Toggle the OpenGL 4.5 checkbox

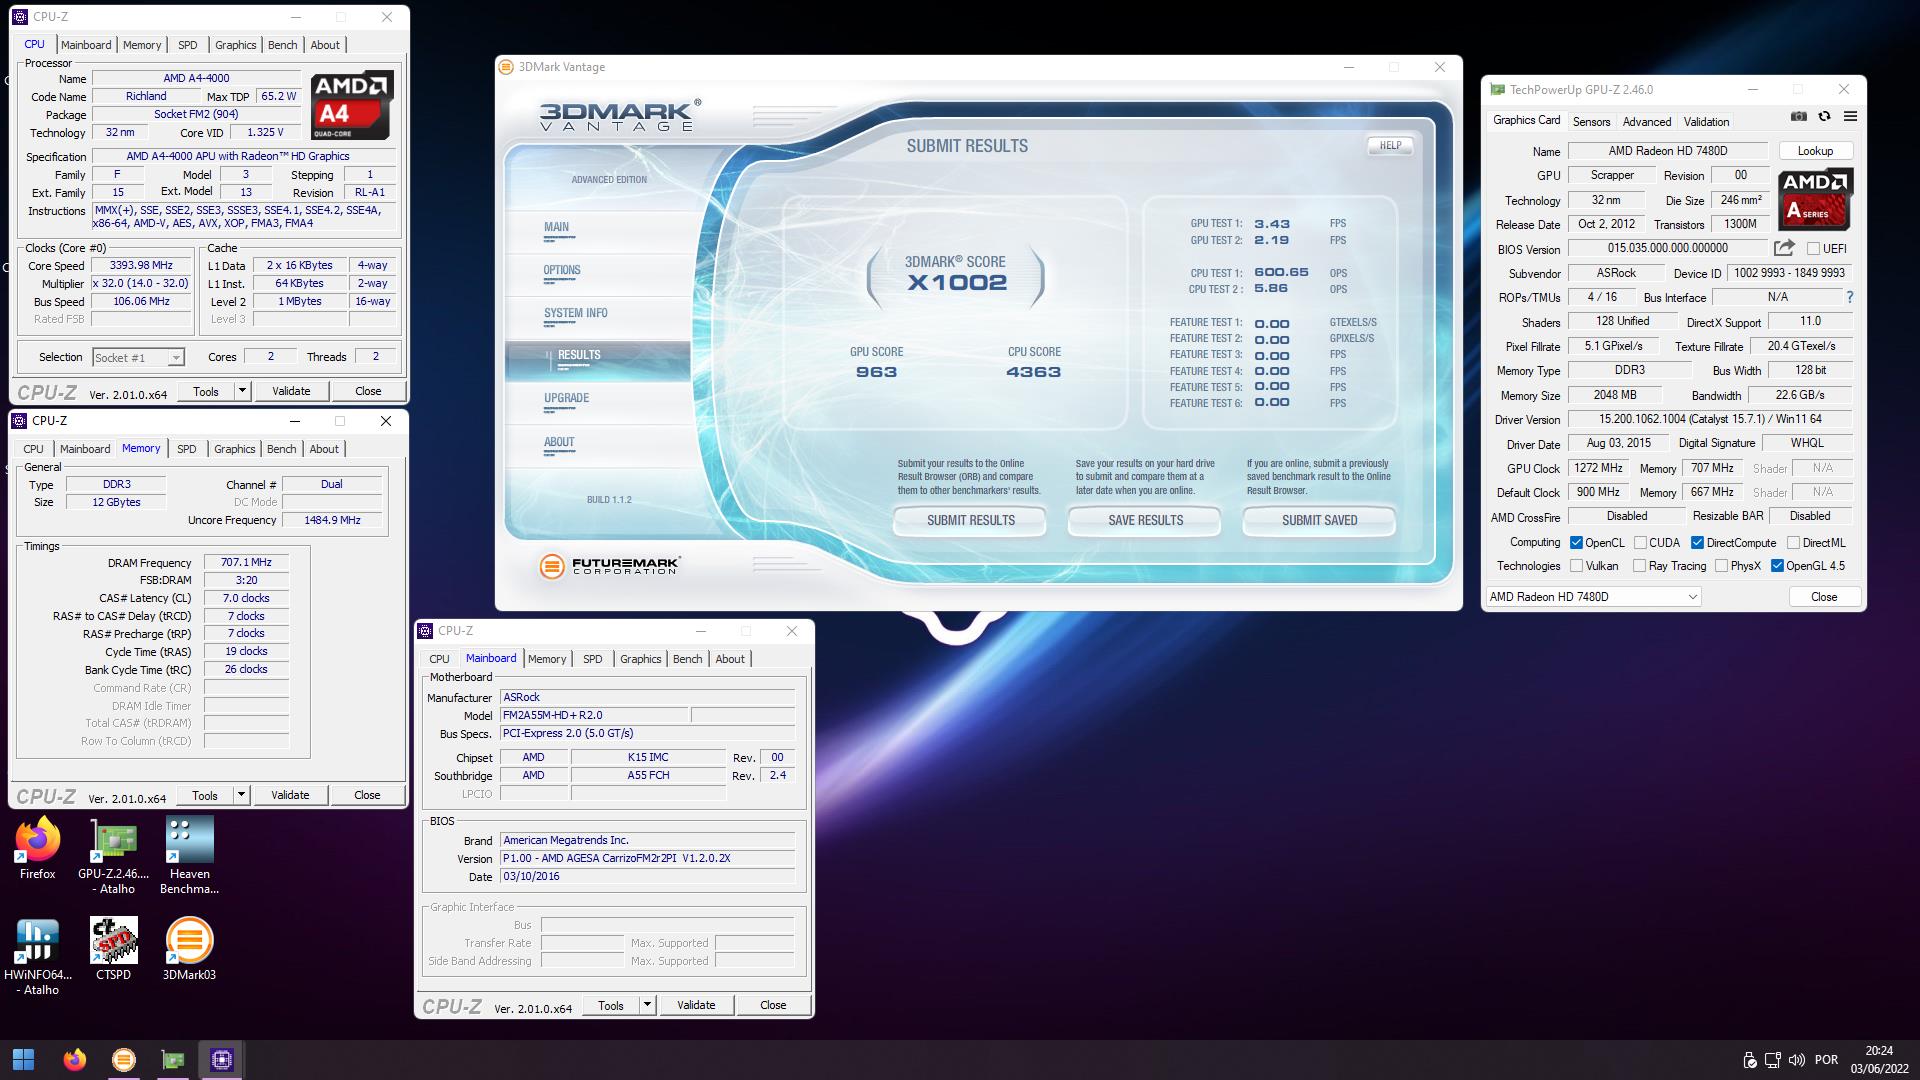click(1777, 566)
